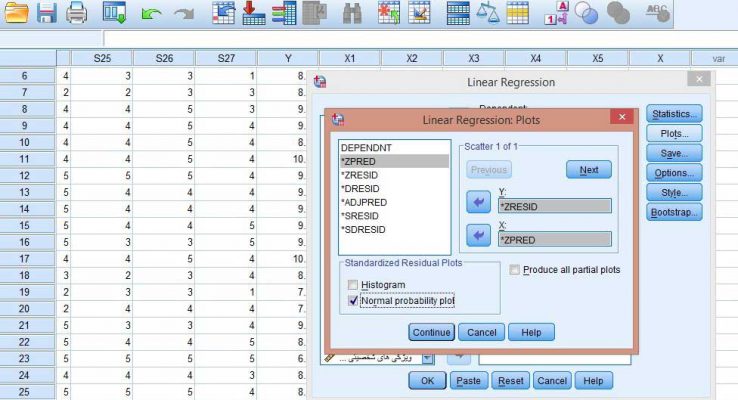Screen dimensions: 738x400
Task: Click Paste in Linear Regression dialog
Action: tap(468, 380)
